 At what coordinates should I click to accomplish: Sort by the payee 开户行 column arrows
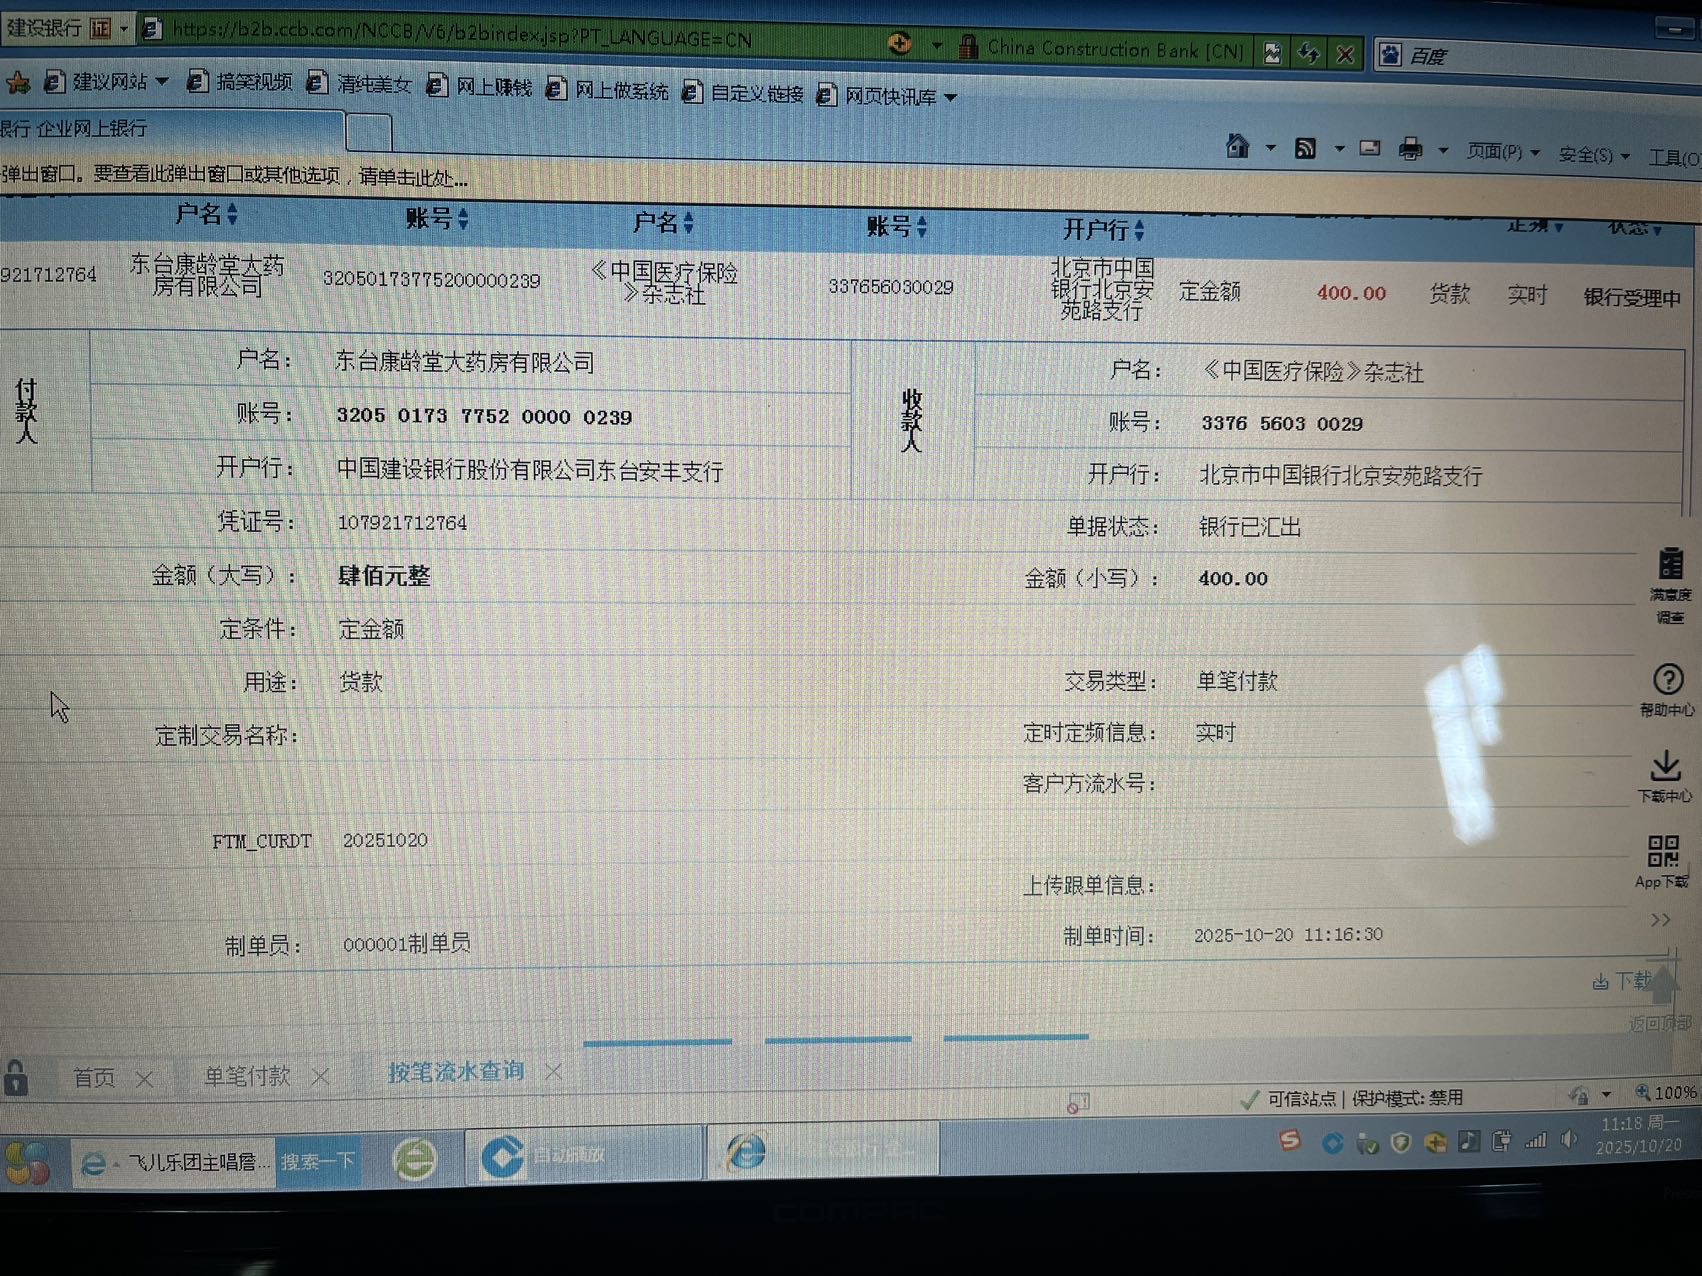[x=1139, y=230]
